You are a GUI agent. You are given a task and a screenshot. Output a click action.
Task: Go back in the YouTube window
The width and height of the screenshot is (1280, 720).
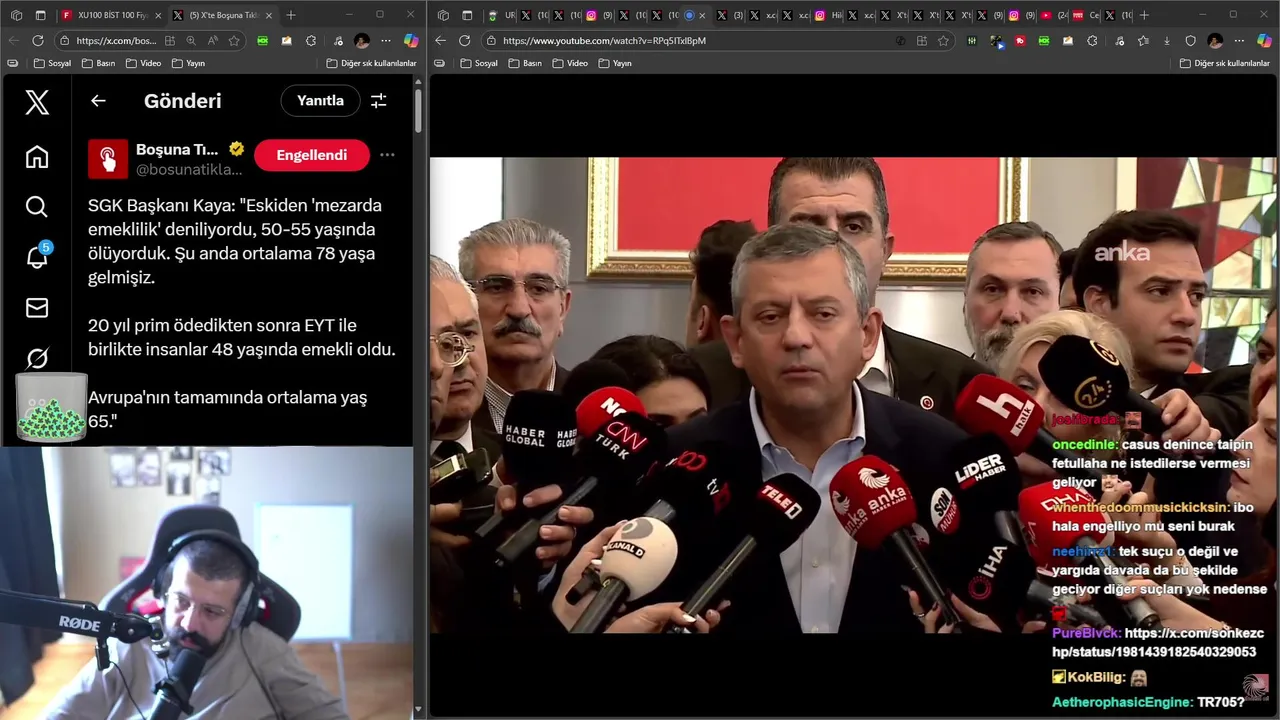point(440,41)
